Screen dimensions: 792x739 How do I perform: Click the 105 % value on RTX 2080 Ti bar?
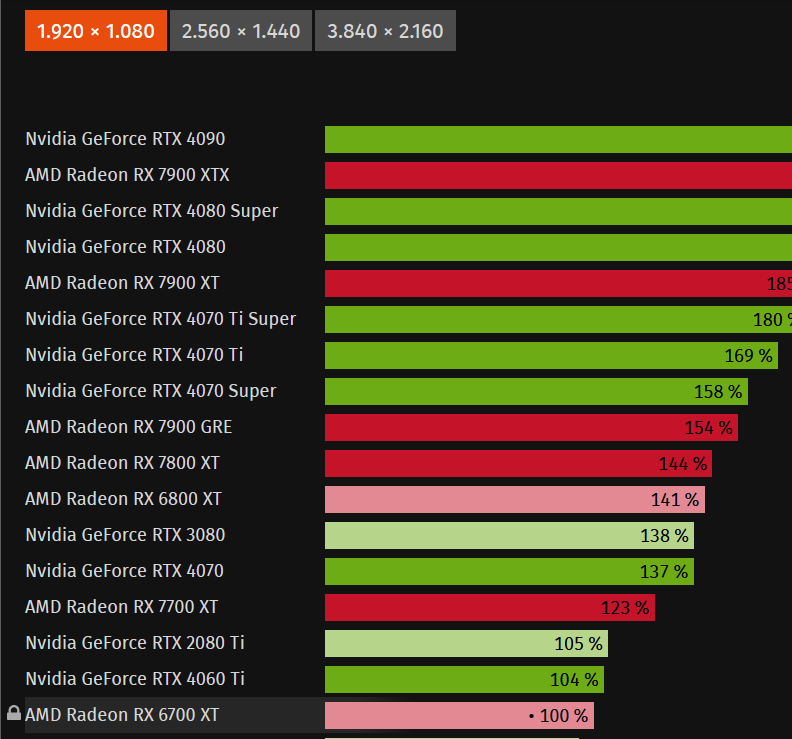point(578,644)
